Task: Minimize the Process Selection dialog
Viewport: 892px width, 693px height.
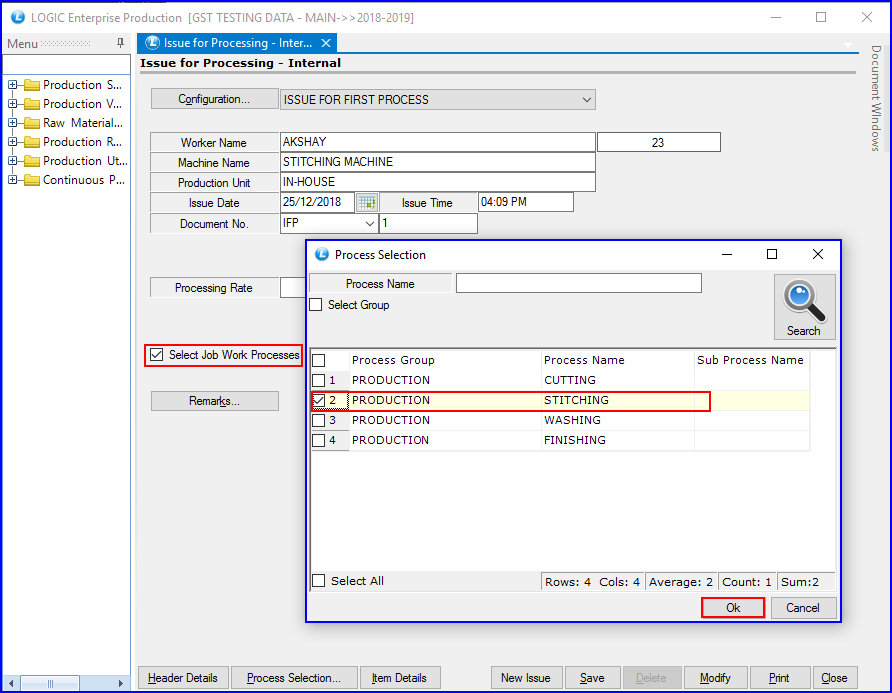Action: pyautogui.click(x=727, y=254)
